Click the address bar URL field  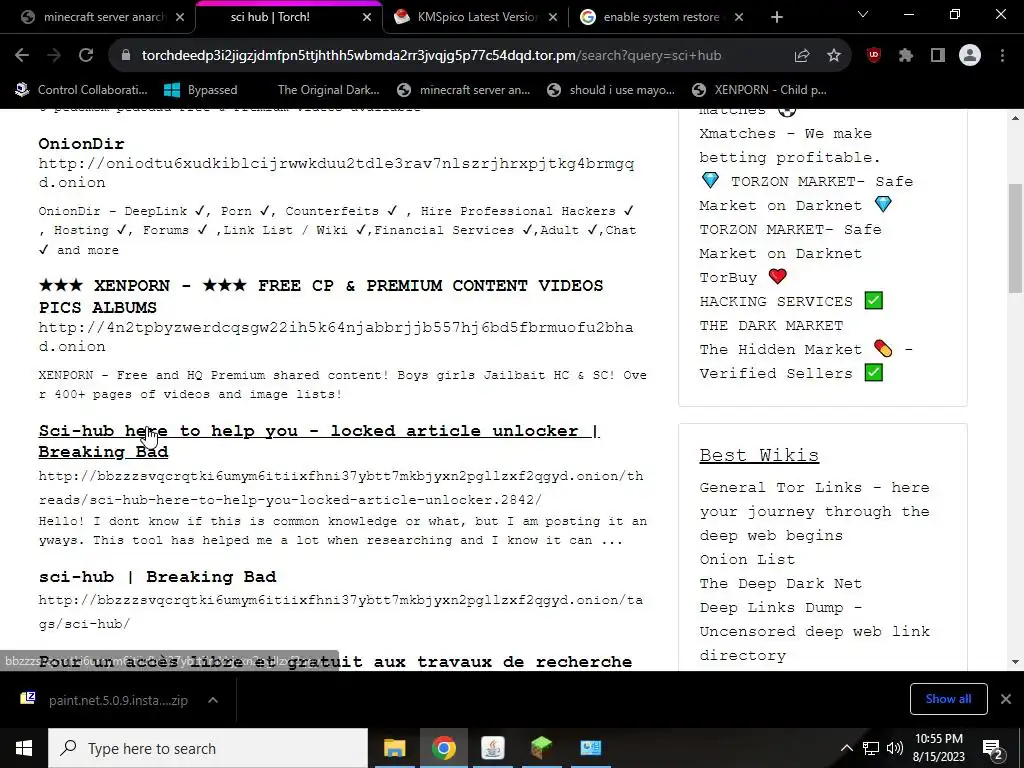point(431,56)
